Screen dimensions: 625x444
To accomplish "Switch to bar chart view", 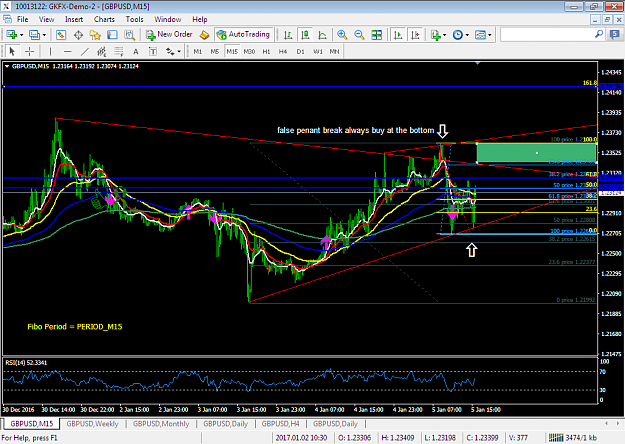I will (x=288, y=35).
